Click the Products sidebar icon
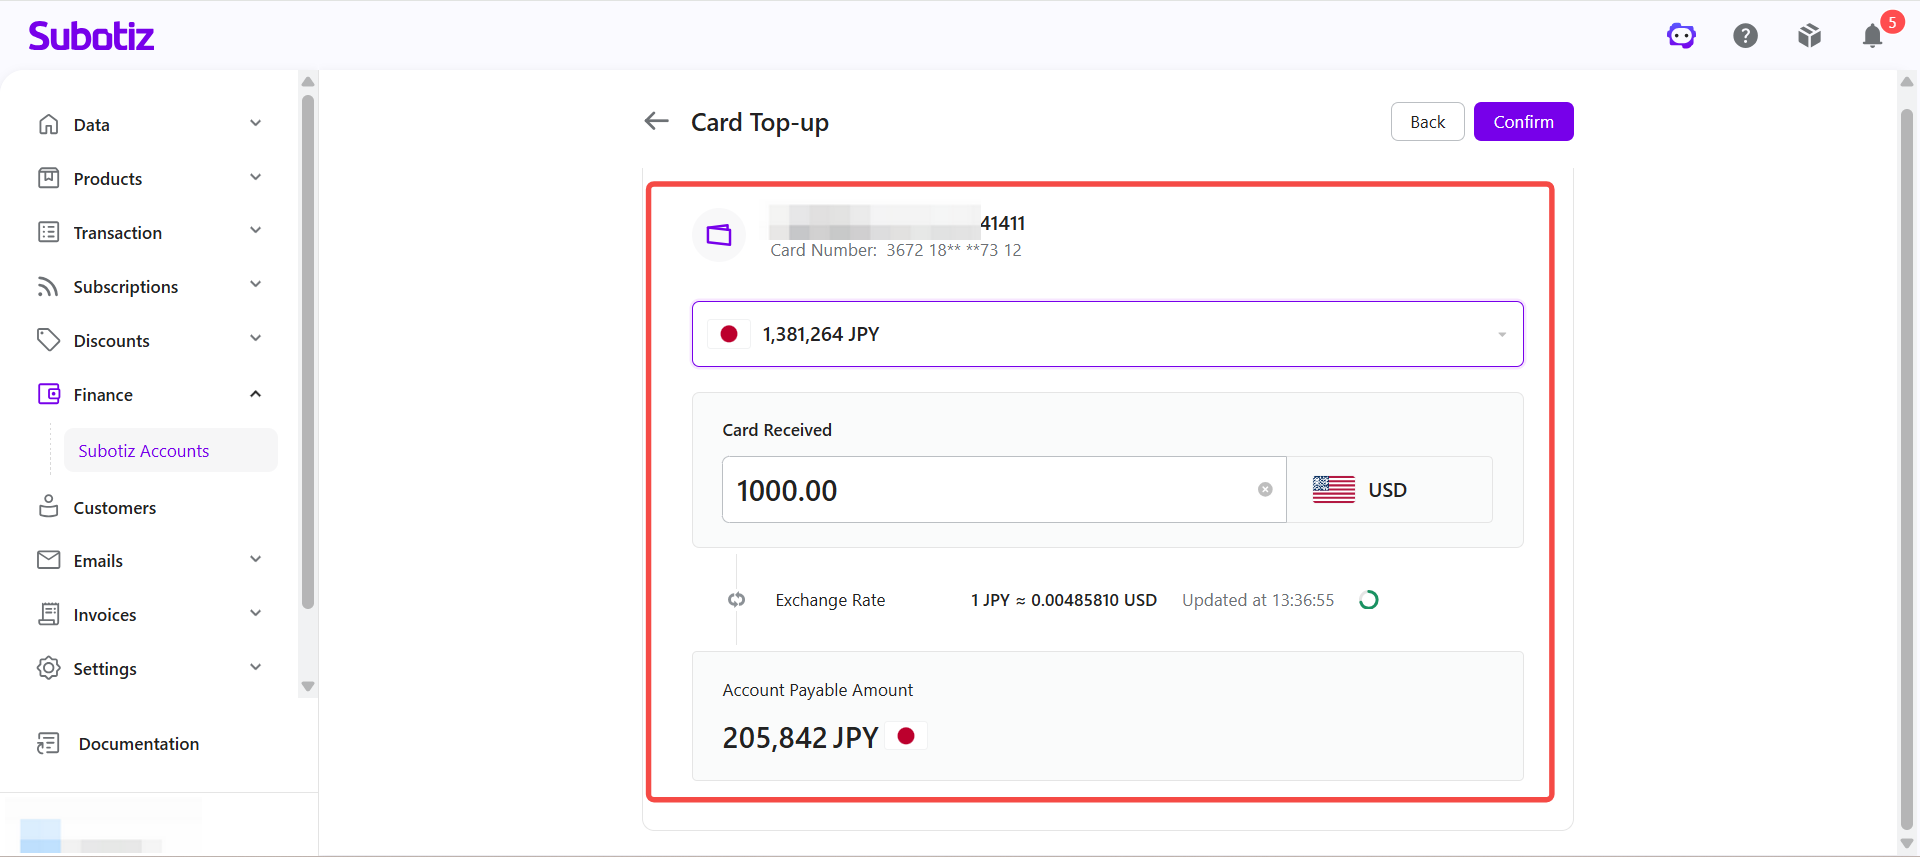 (48, 178)
